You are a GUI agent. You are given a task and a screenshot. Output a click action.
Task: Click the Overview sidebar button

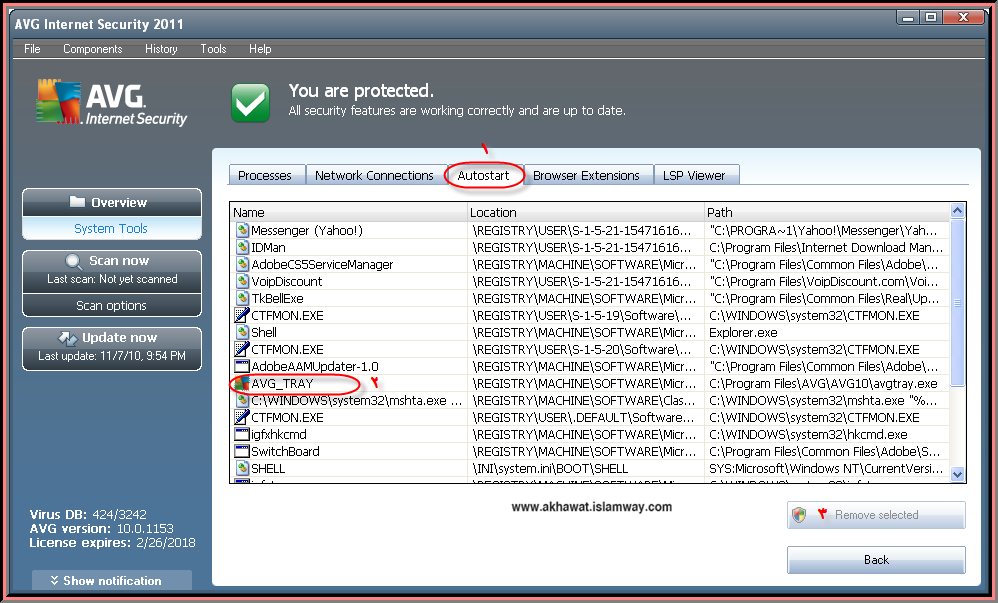click(112, 202)
